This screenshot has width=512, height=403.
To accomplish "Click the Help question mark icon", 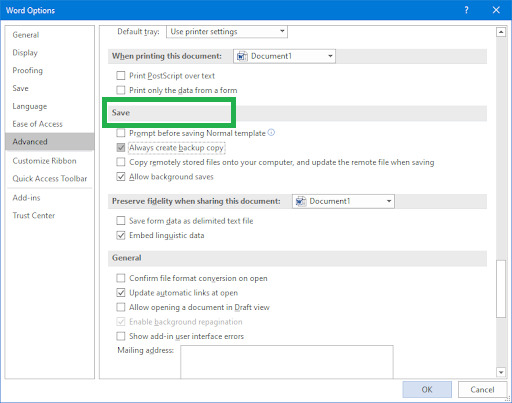I will [466, 10].
